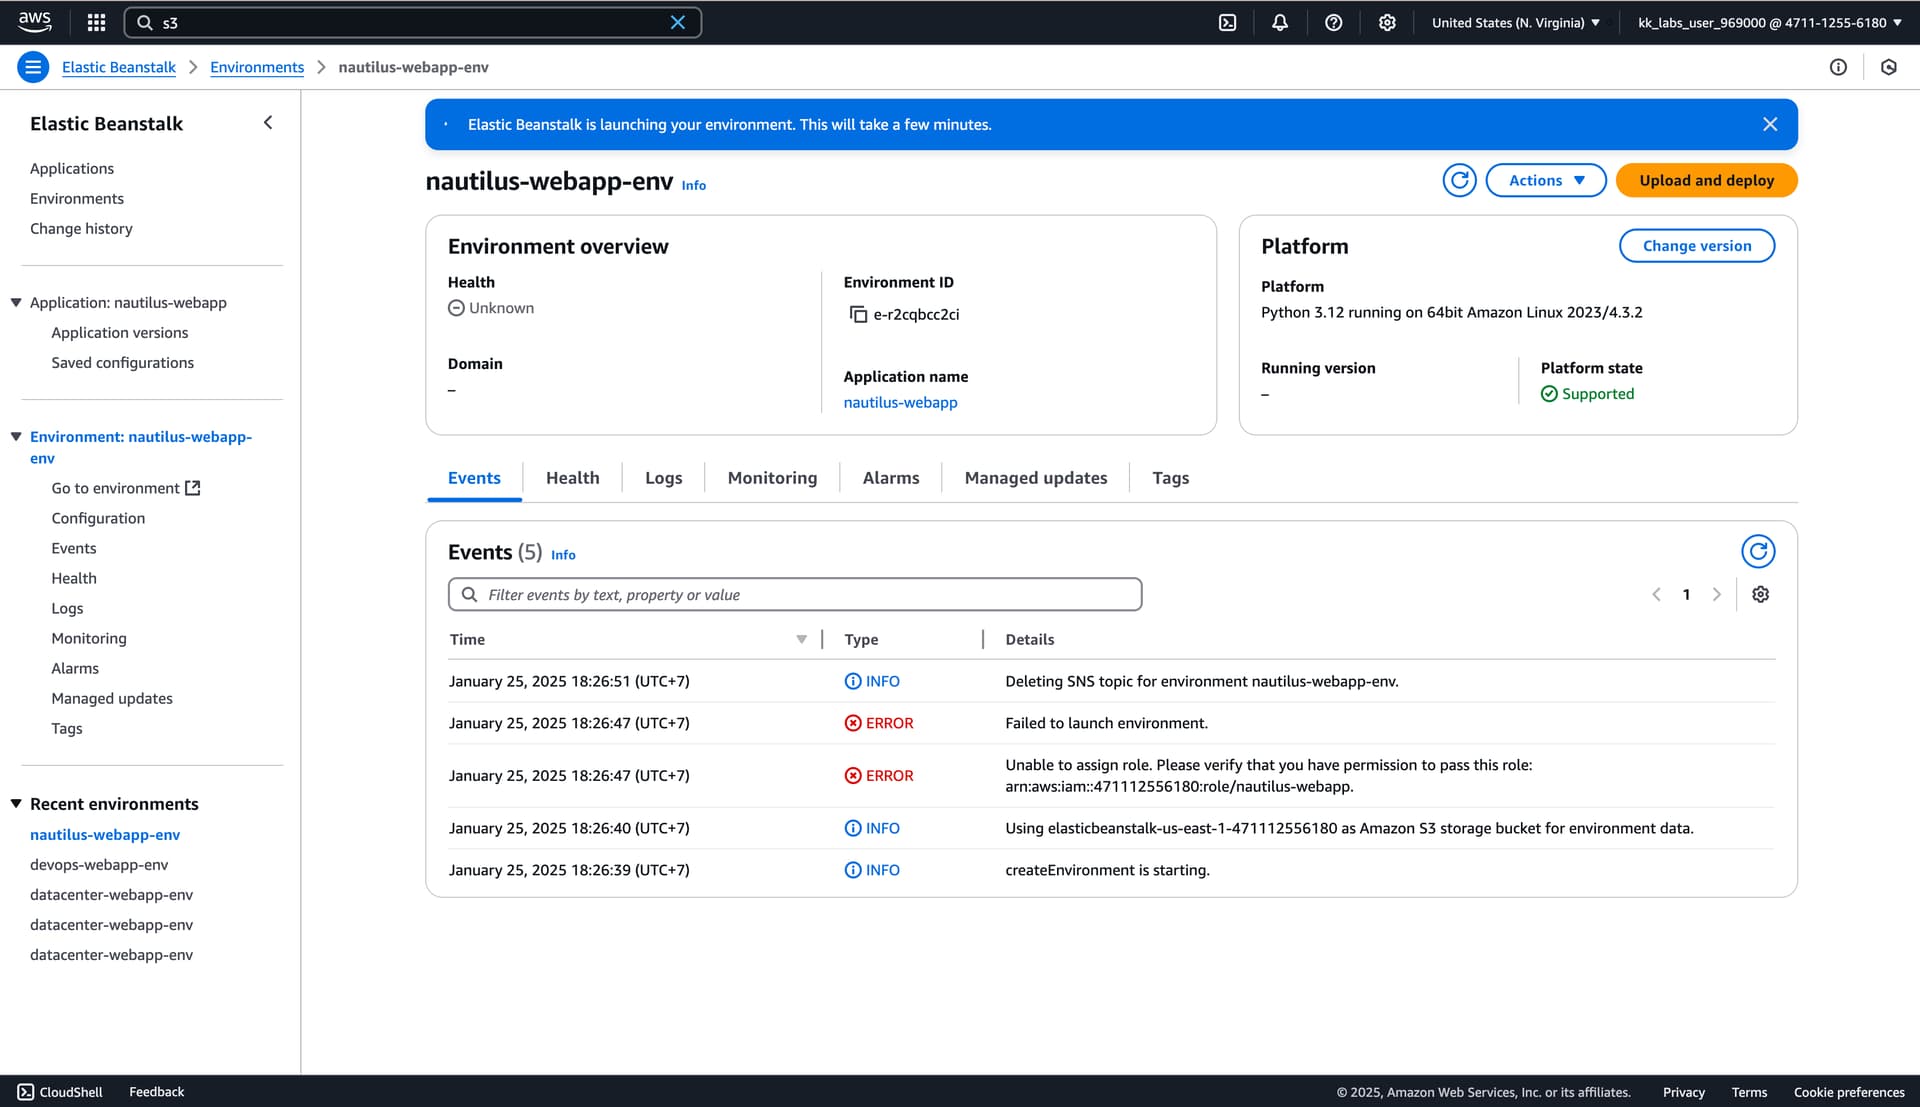The image size is (1920, 1107).
Task: Clear the search box with X icon
Action: (x=677, y=22)
